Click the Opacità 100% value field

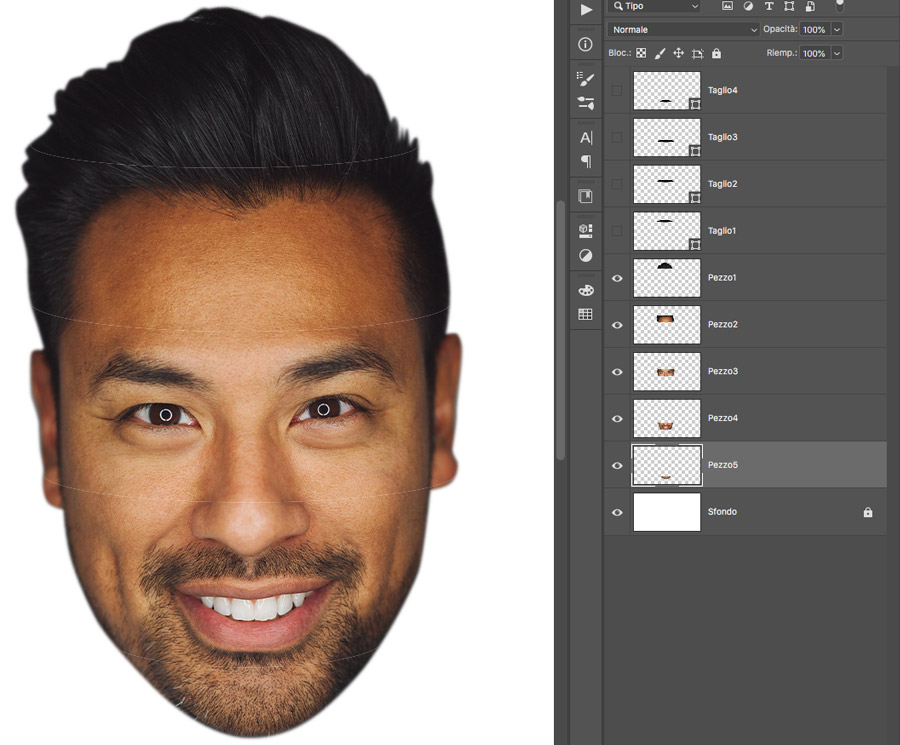(814, 29)
